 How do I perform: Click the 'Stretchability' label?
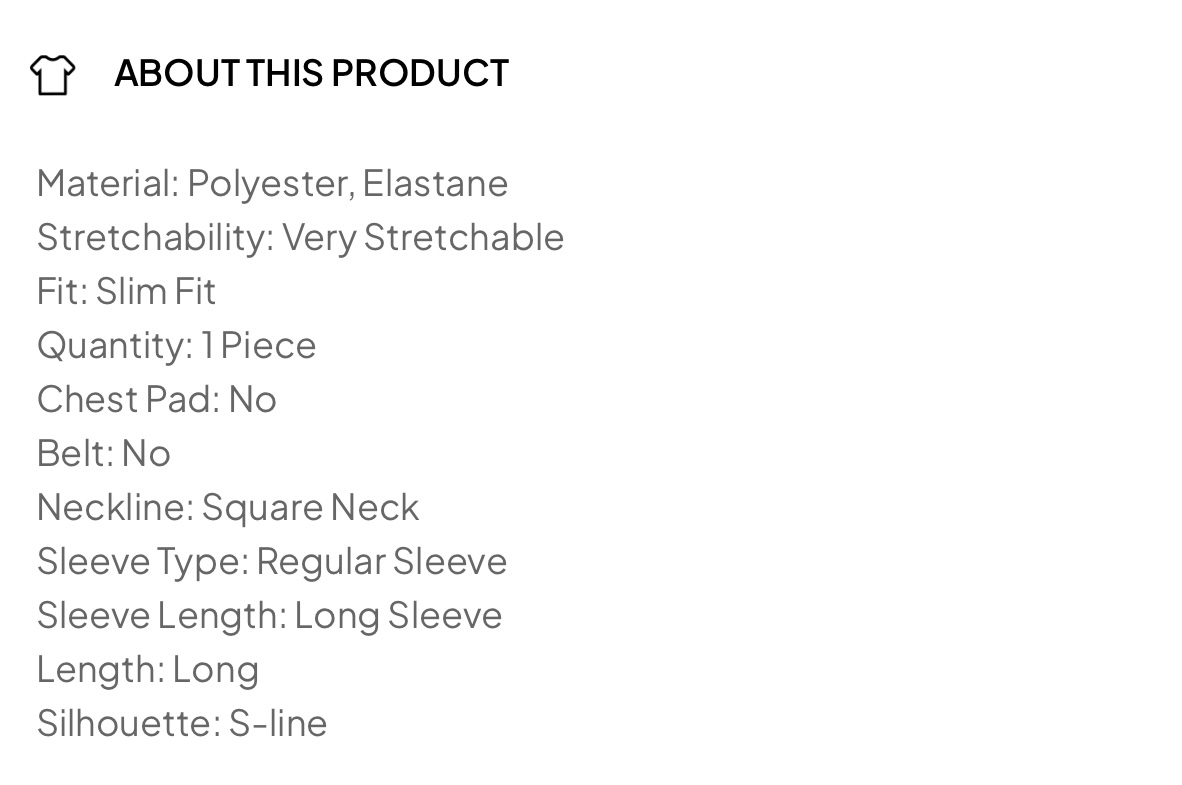154,237
